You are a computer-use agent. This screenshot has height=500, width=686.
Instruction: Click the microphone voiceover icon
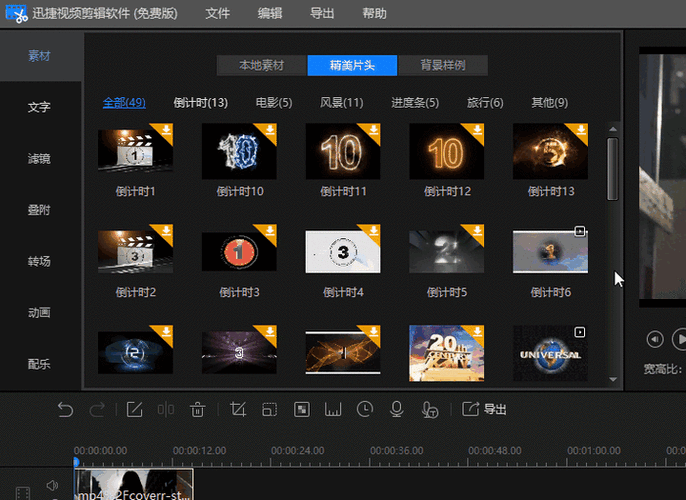point(397,409)
